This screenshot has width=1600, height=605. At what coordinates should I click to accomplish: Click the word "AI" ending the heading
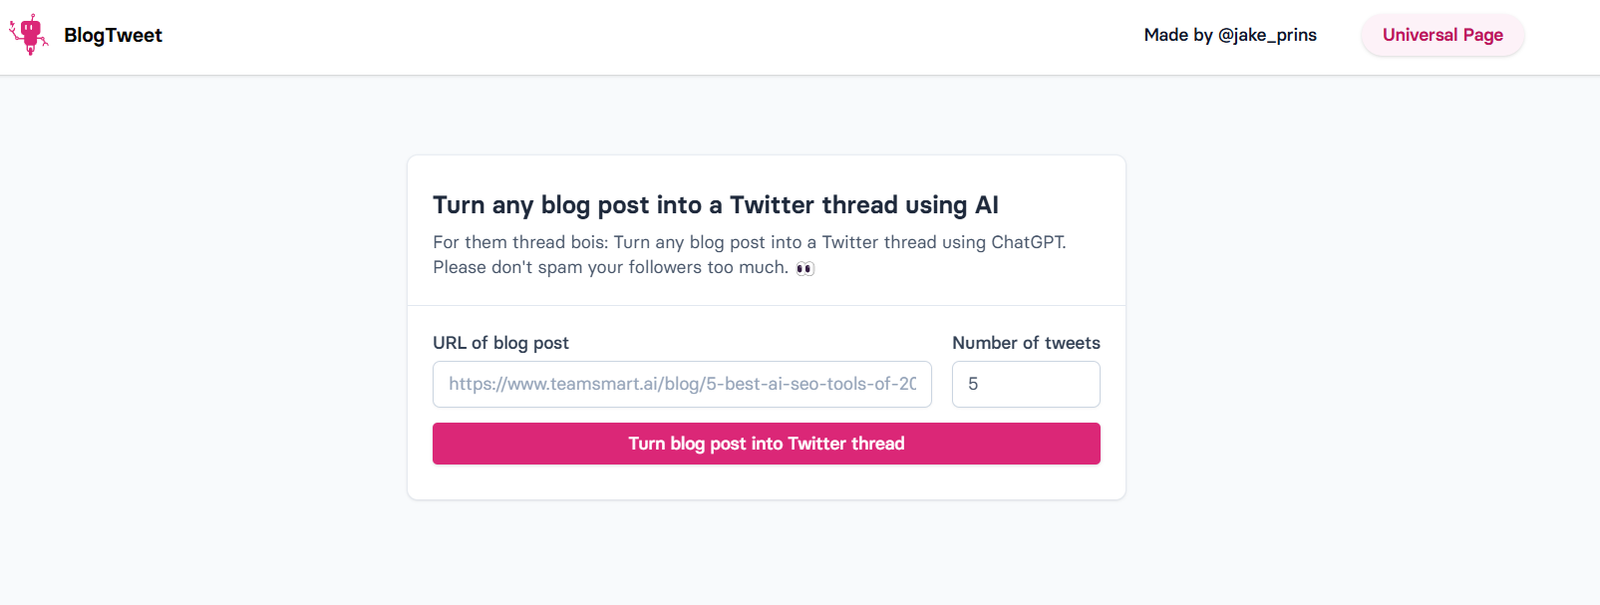click(986, 205)
